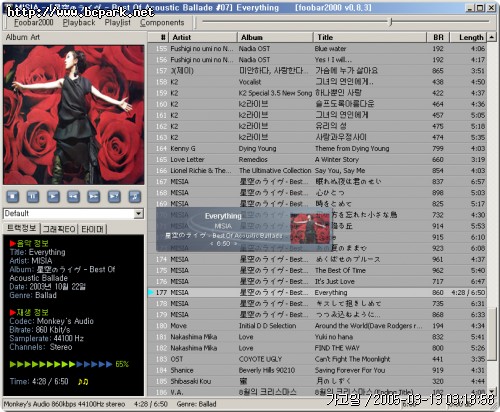Image resolution: width=500 pixels, height=412 pixels.
Task: Select the track titled Blue water
Action: coord(330,49)
